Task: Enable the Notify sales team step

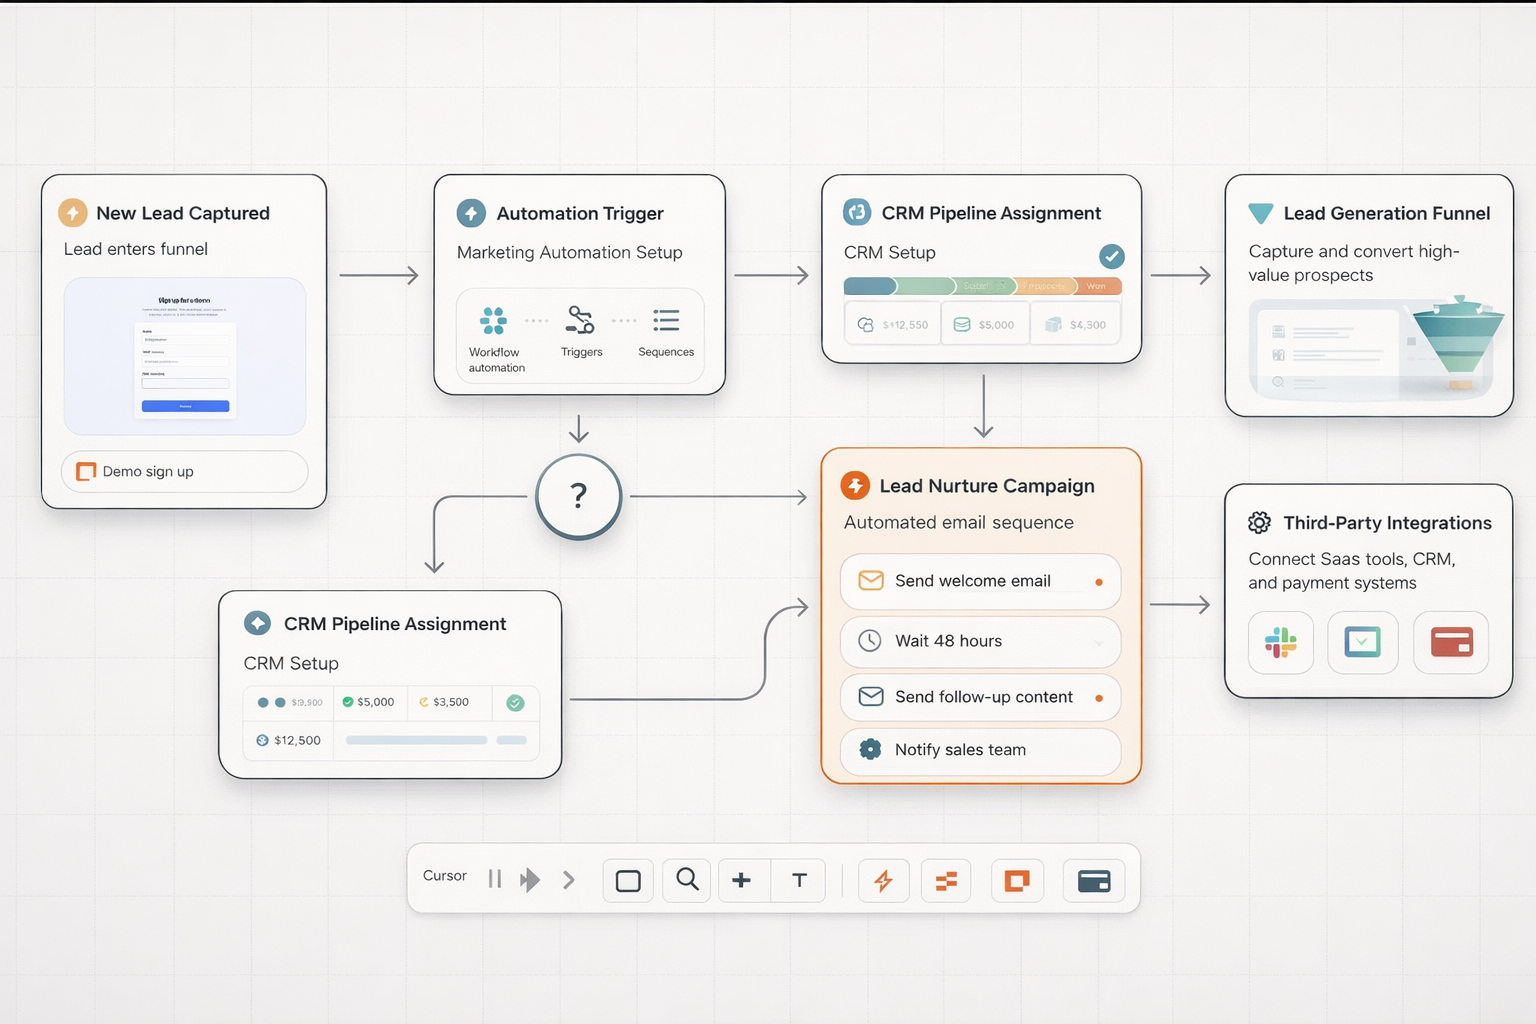Action: pos(980,751)
